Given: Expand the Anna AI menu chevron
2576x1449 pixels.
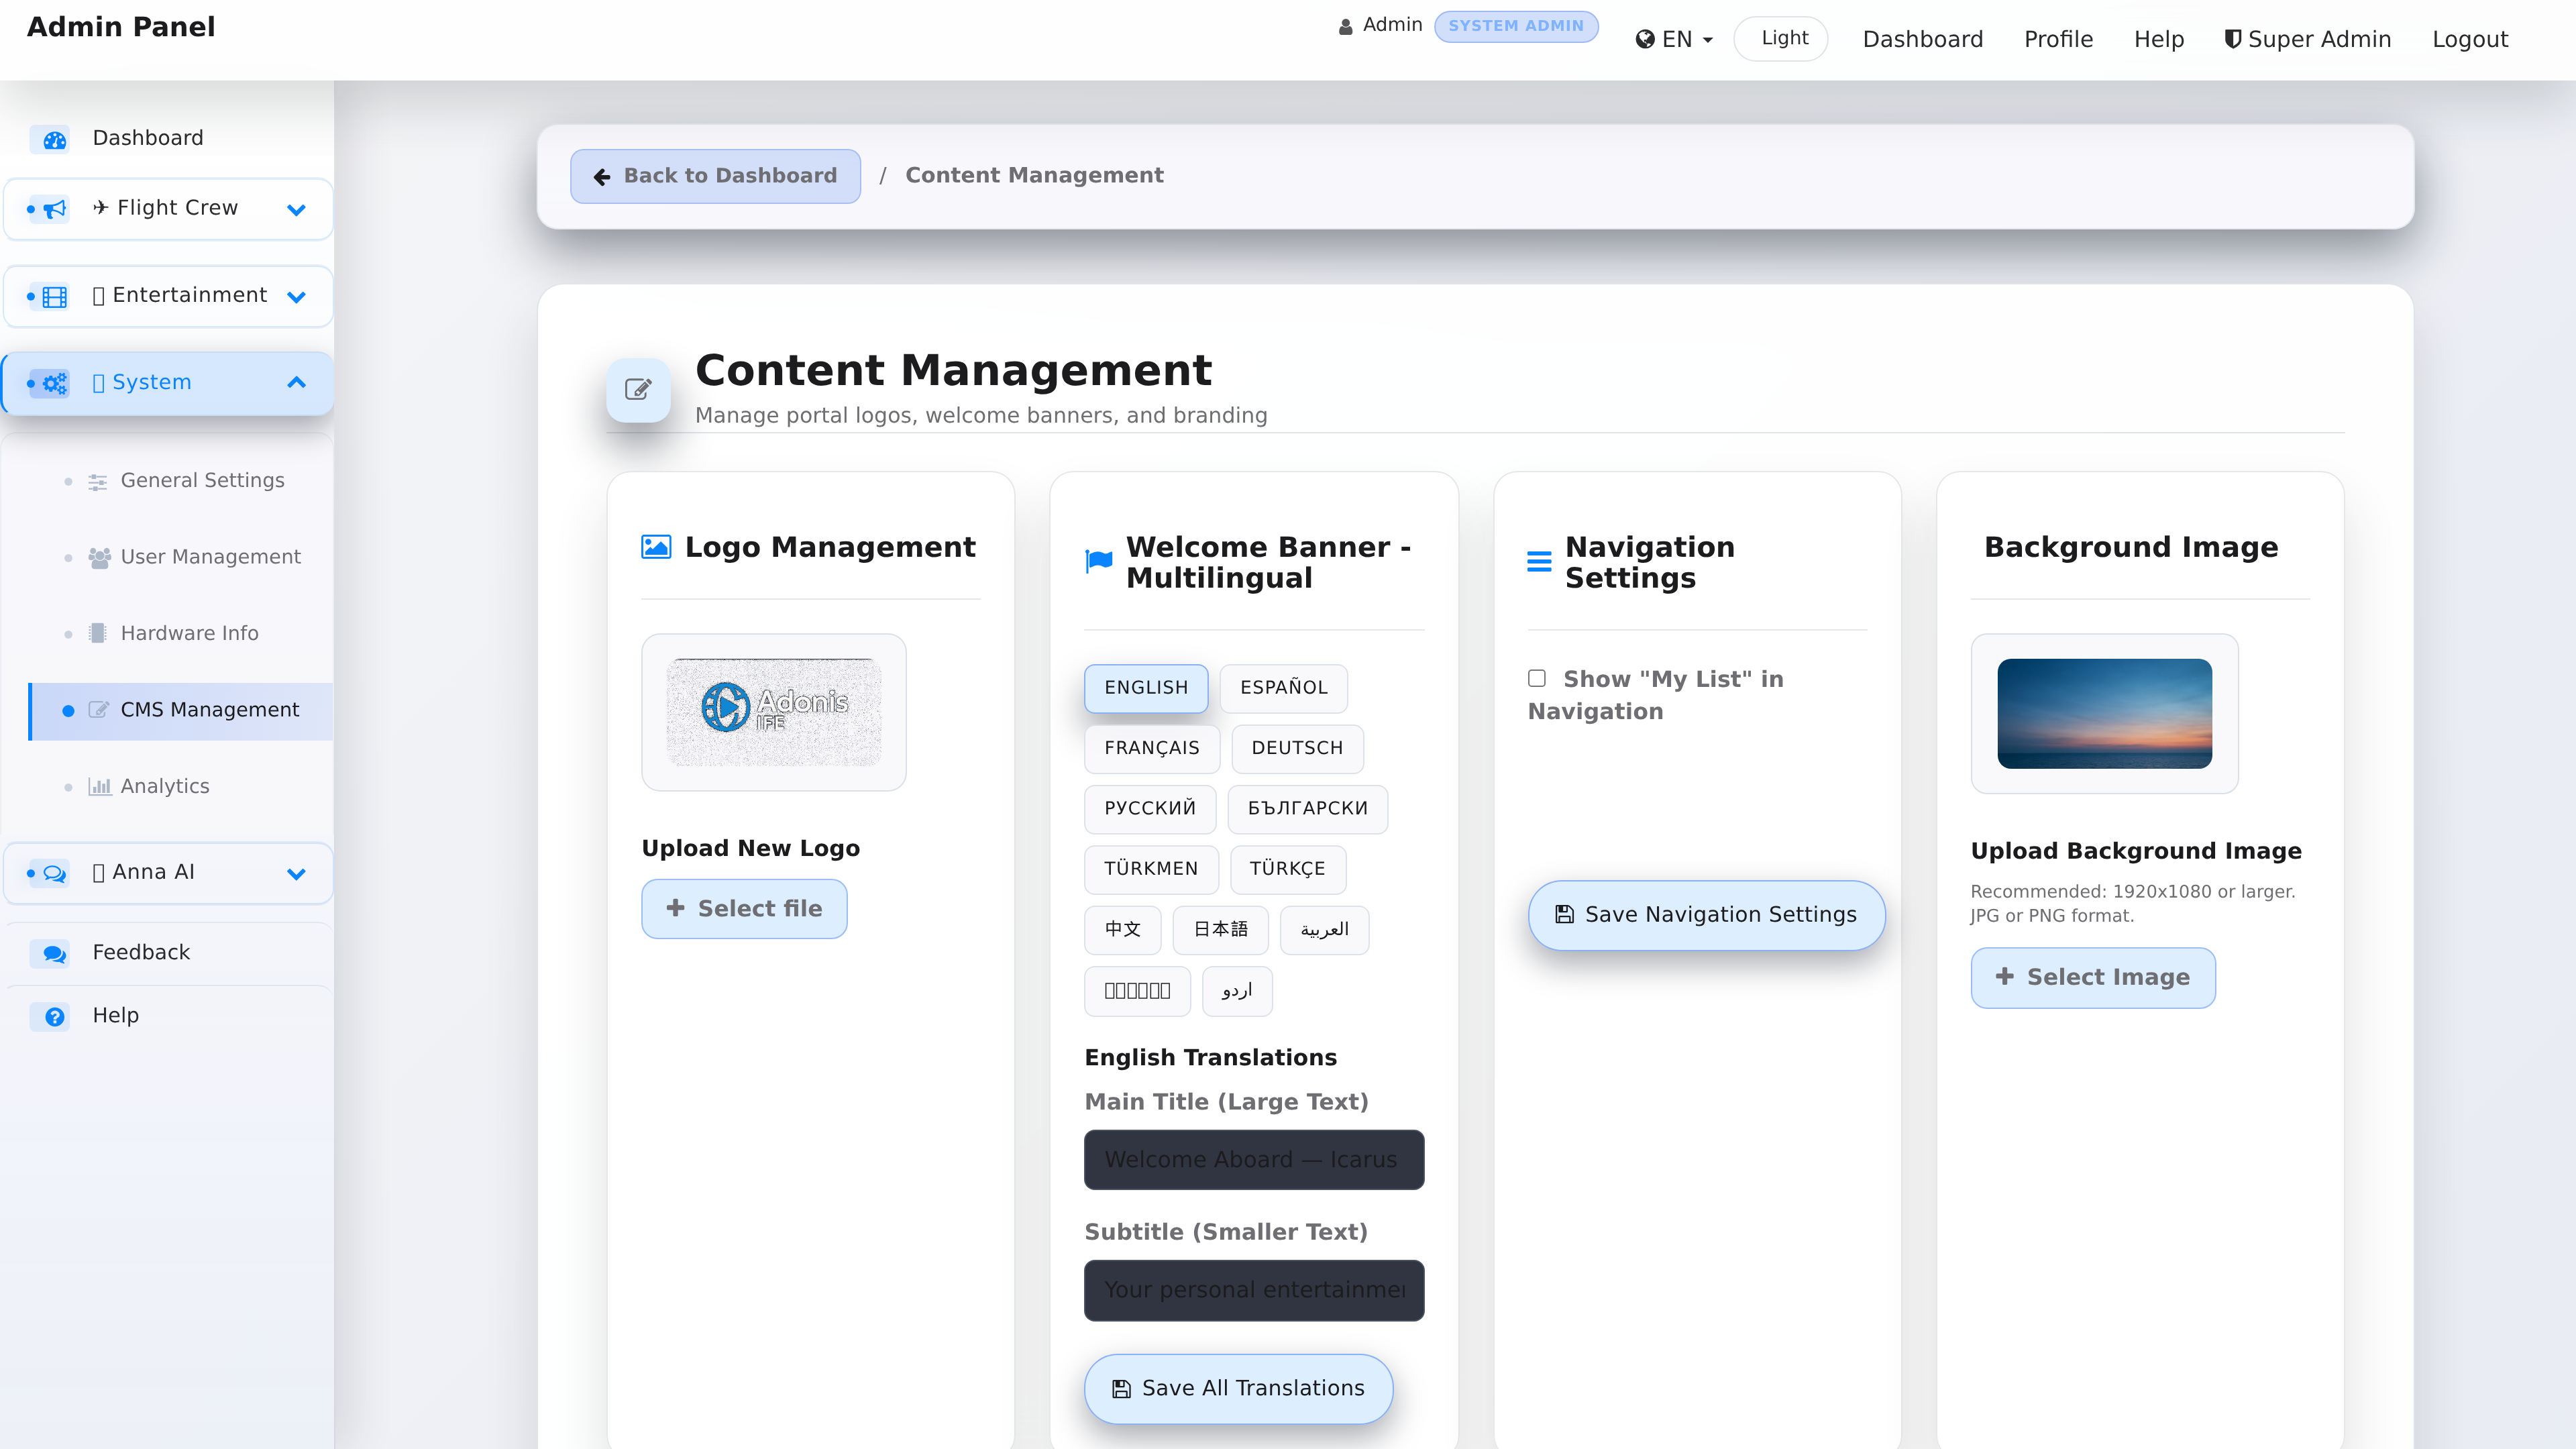Looking at the screenshot, I should pyautogui.click(x=296, y=874).
